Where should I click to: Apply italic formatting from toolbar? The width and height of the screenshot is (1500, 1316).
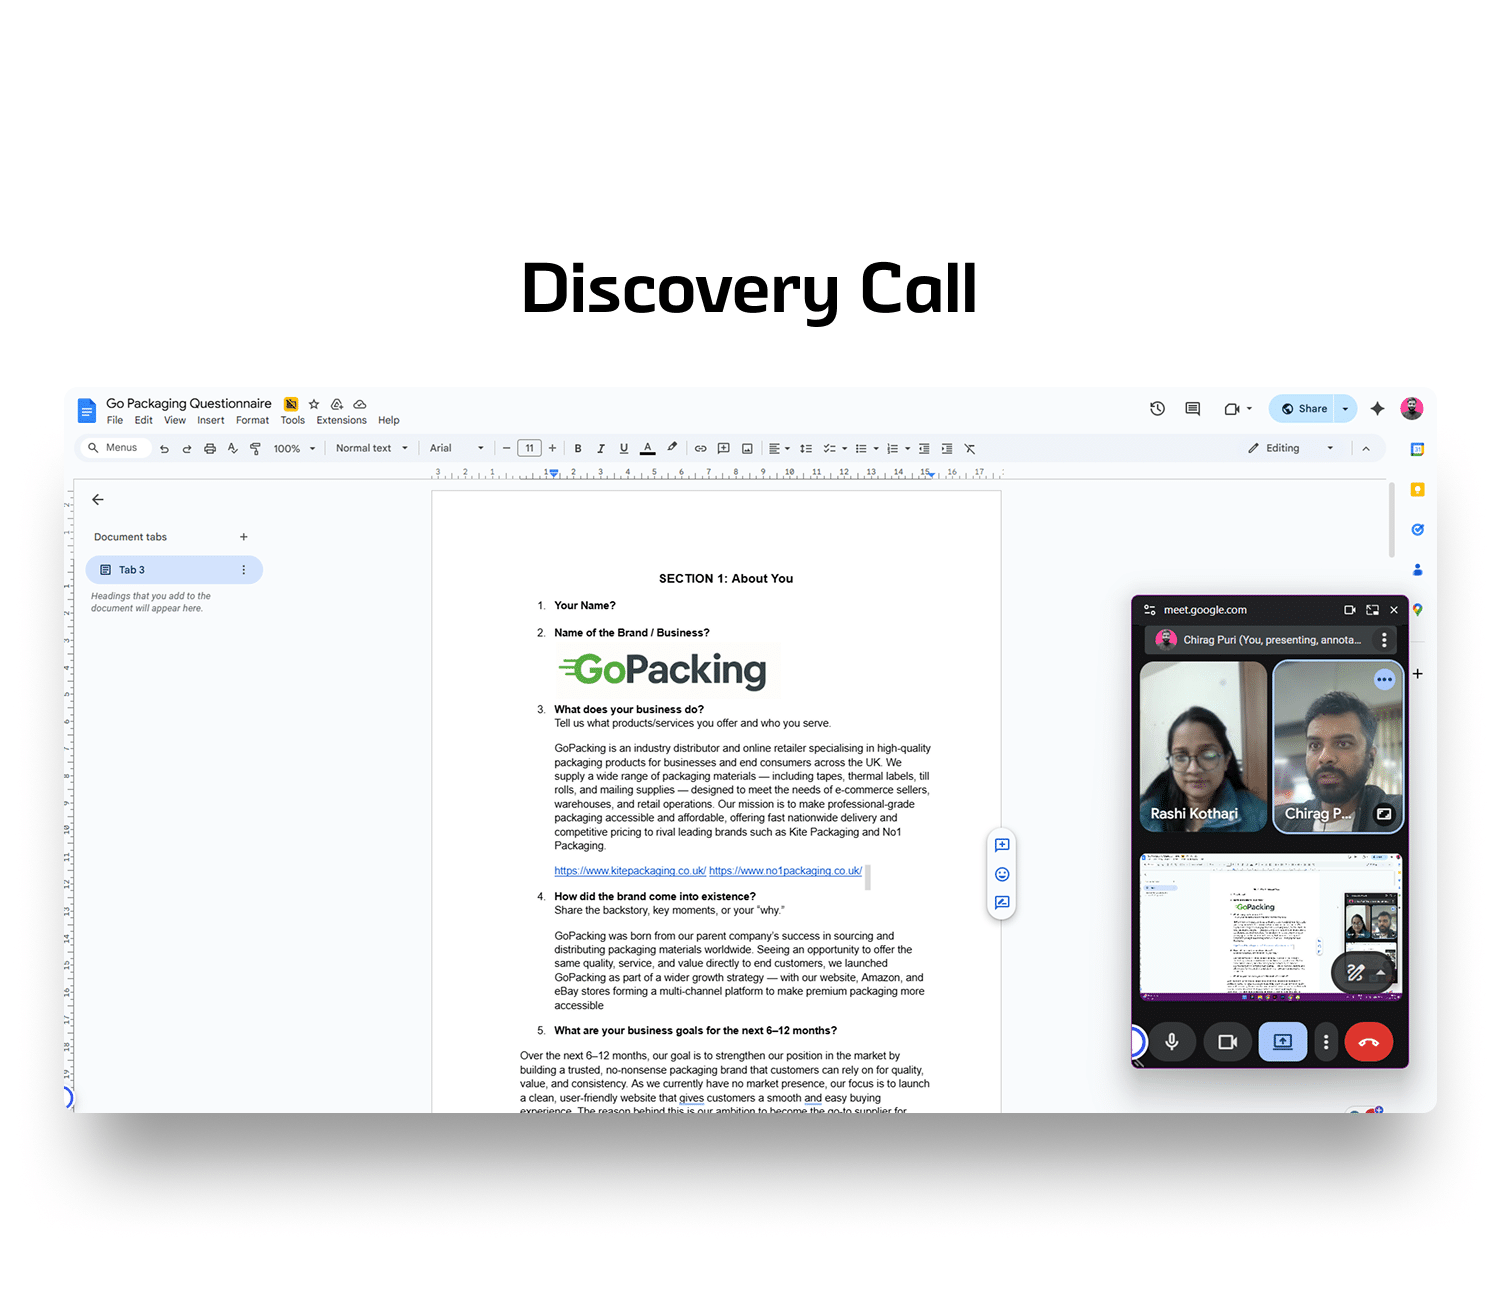point(601,449)
